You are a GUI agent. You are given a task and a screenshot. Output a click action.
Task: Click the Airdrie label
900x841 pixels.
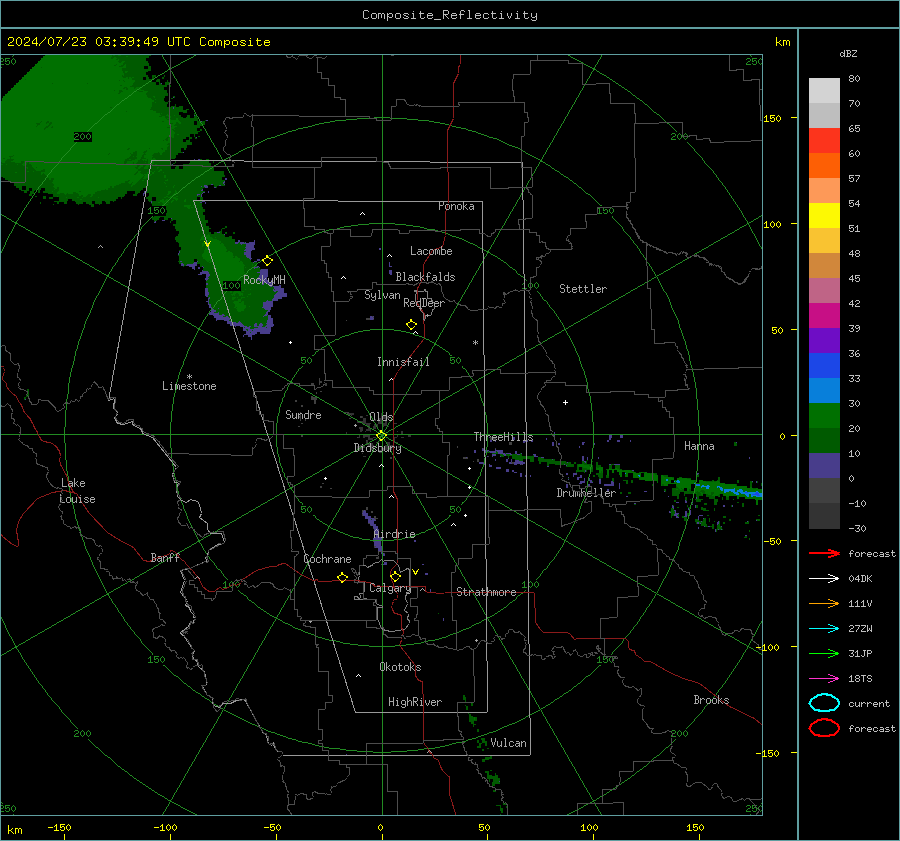click(x=394, y=534)
